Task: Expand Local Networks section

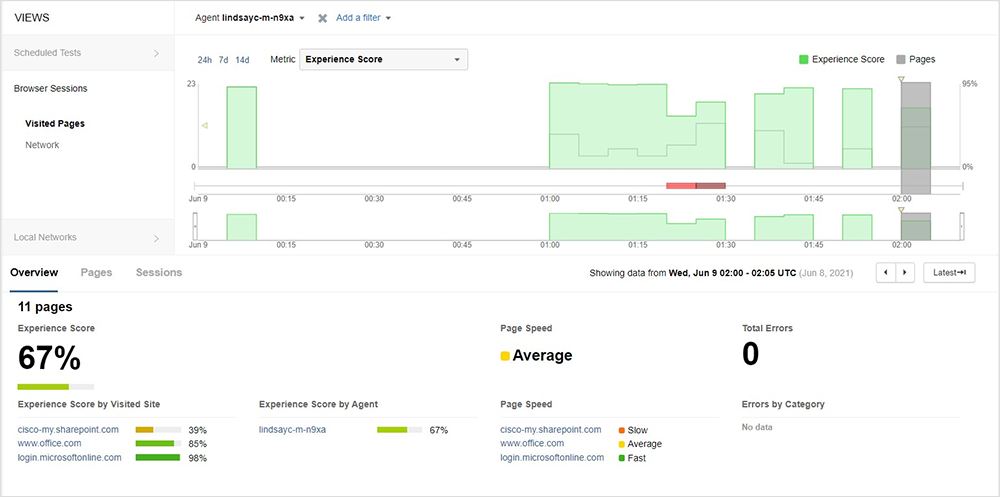Action: [x=86, y=238]
